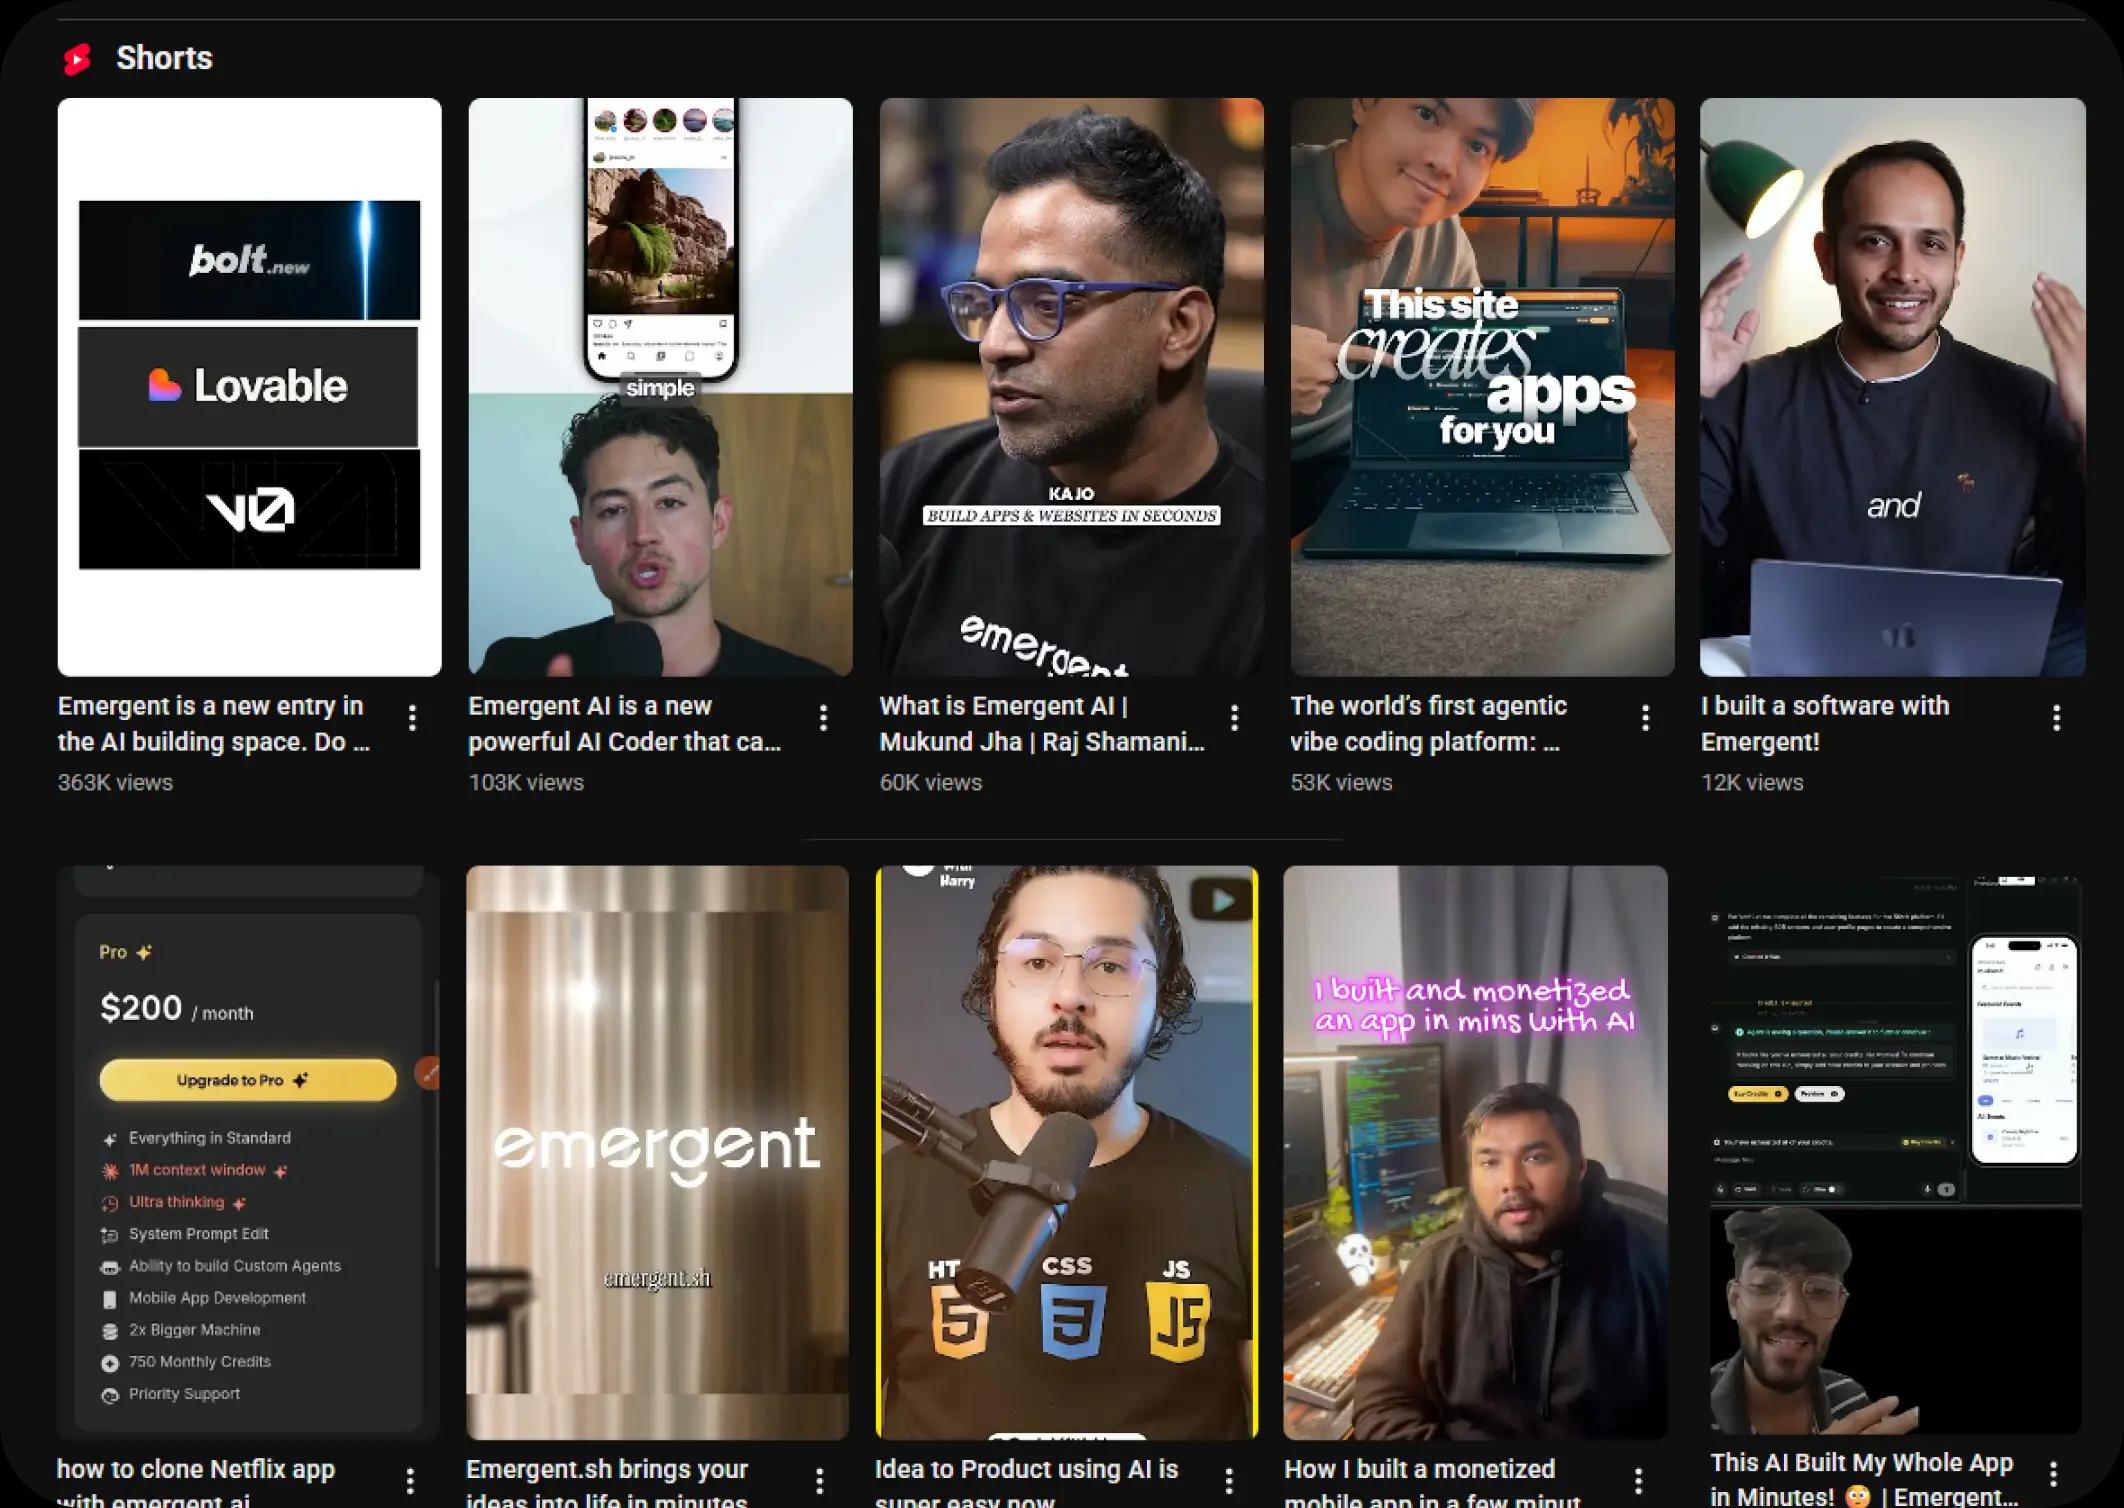Click the Shorts section heading
The height and width of the screenshot is (1508, 2124).
164,59
